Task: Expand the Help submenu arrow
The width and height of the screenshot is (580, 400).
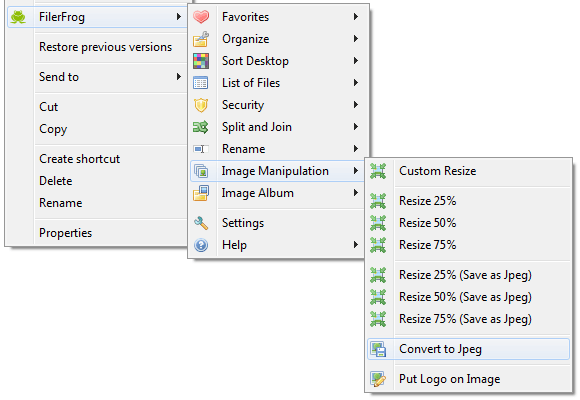Action: 355,245
